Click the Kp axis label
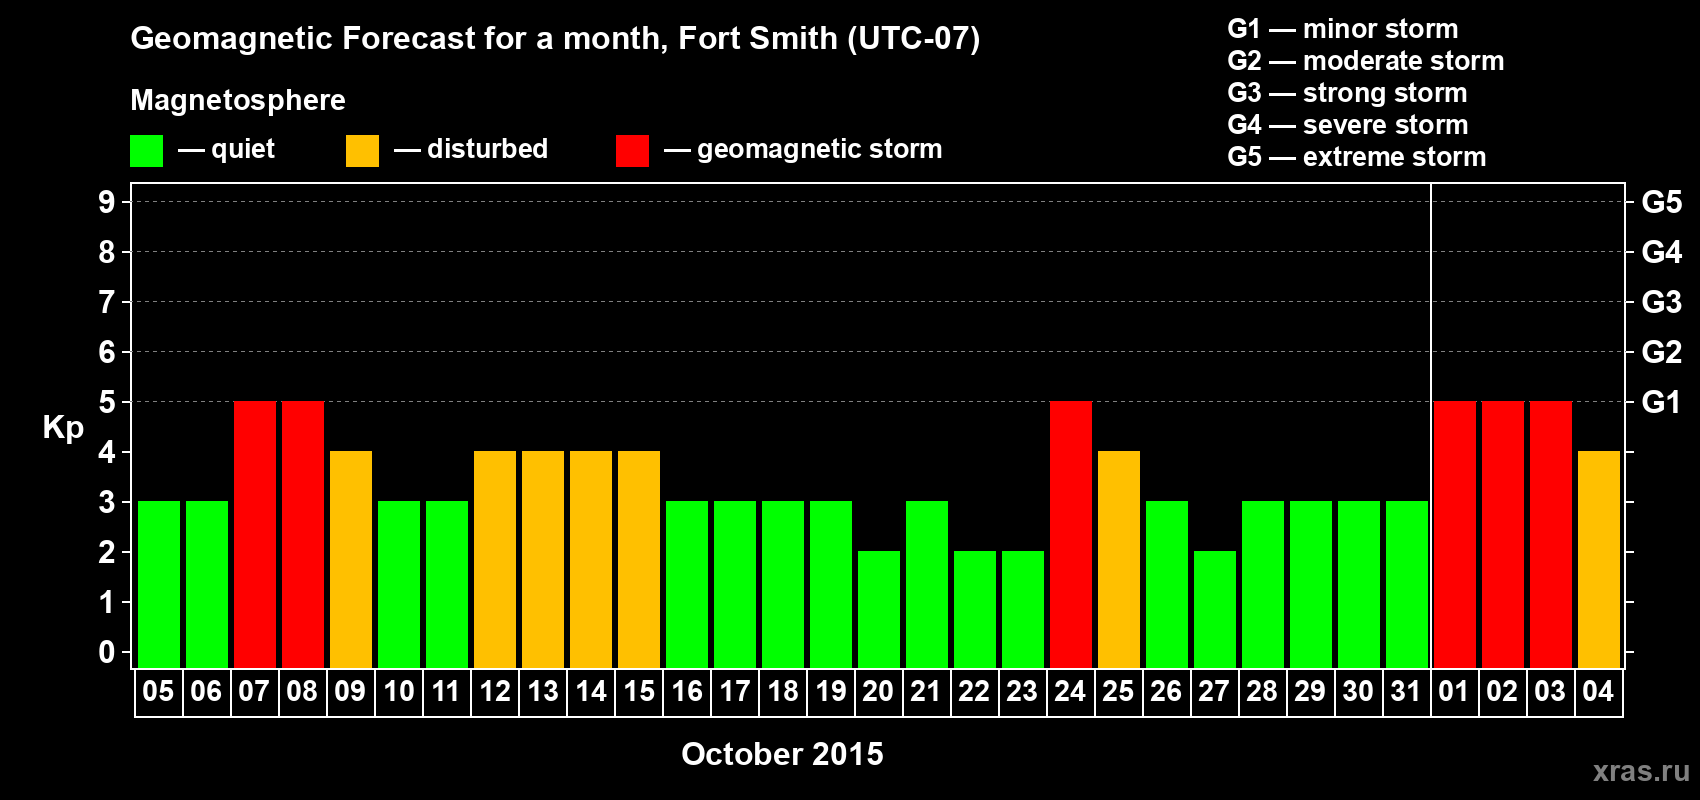 (x=63, y=428)
